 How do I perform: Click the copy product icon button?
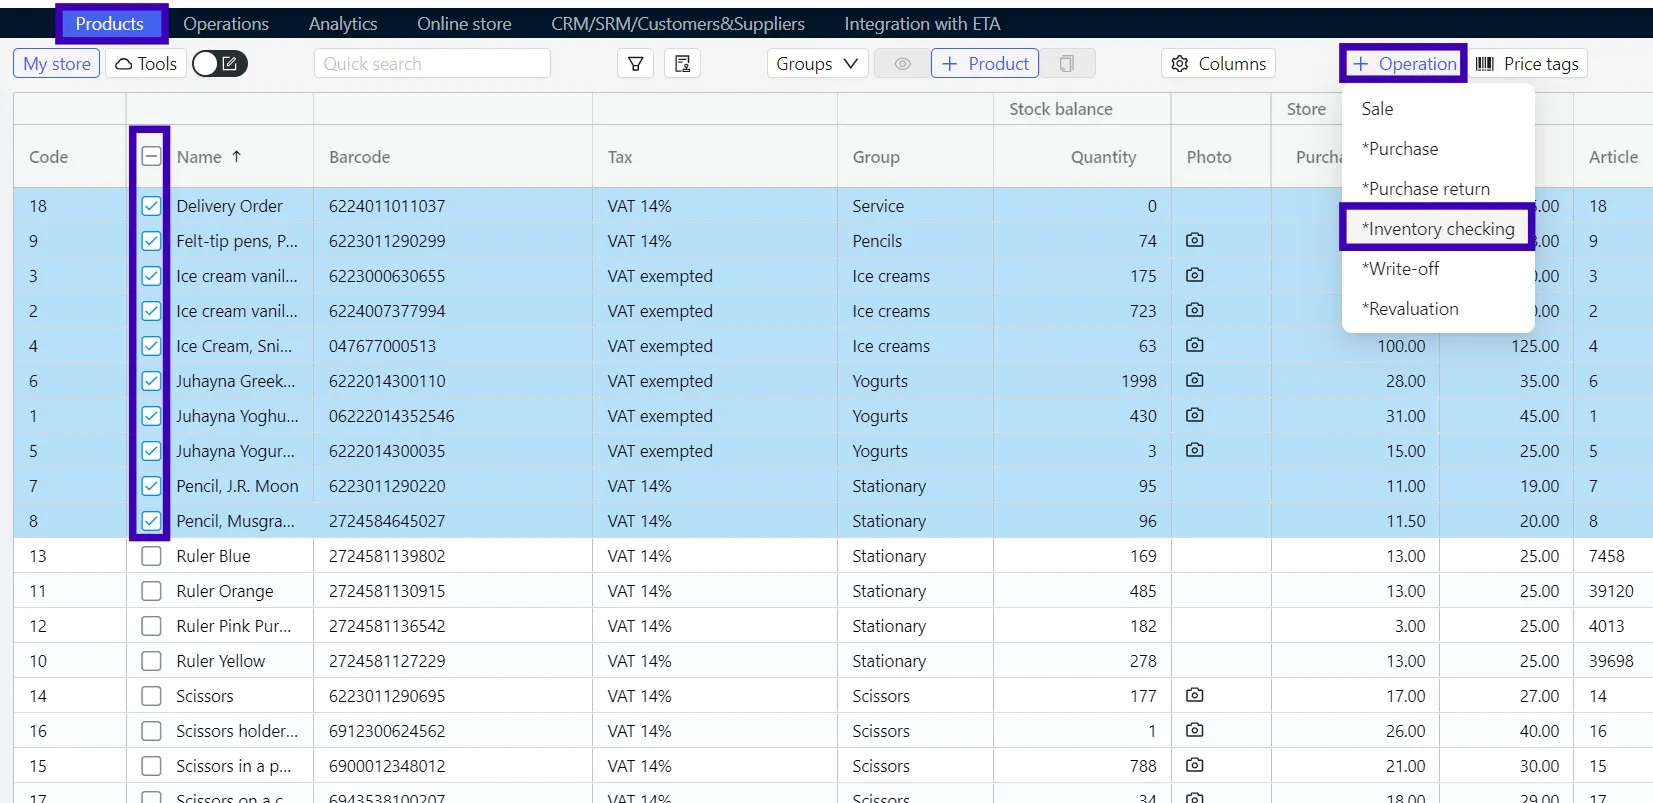point(1067,64)
